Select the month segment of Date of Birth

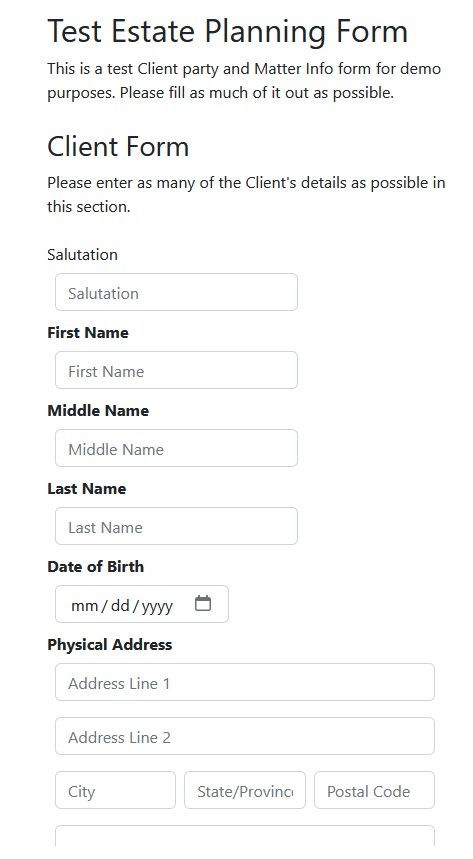84,605
